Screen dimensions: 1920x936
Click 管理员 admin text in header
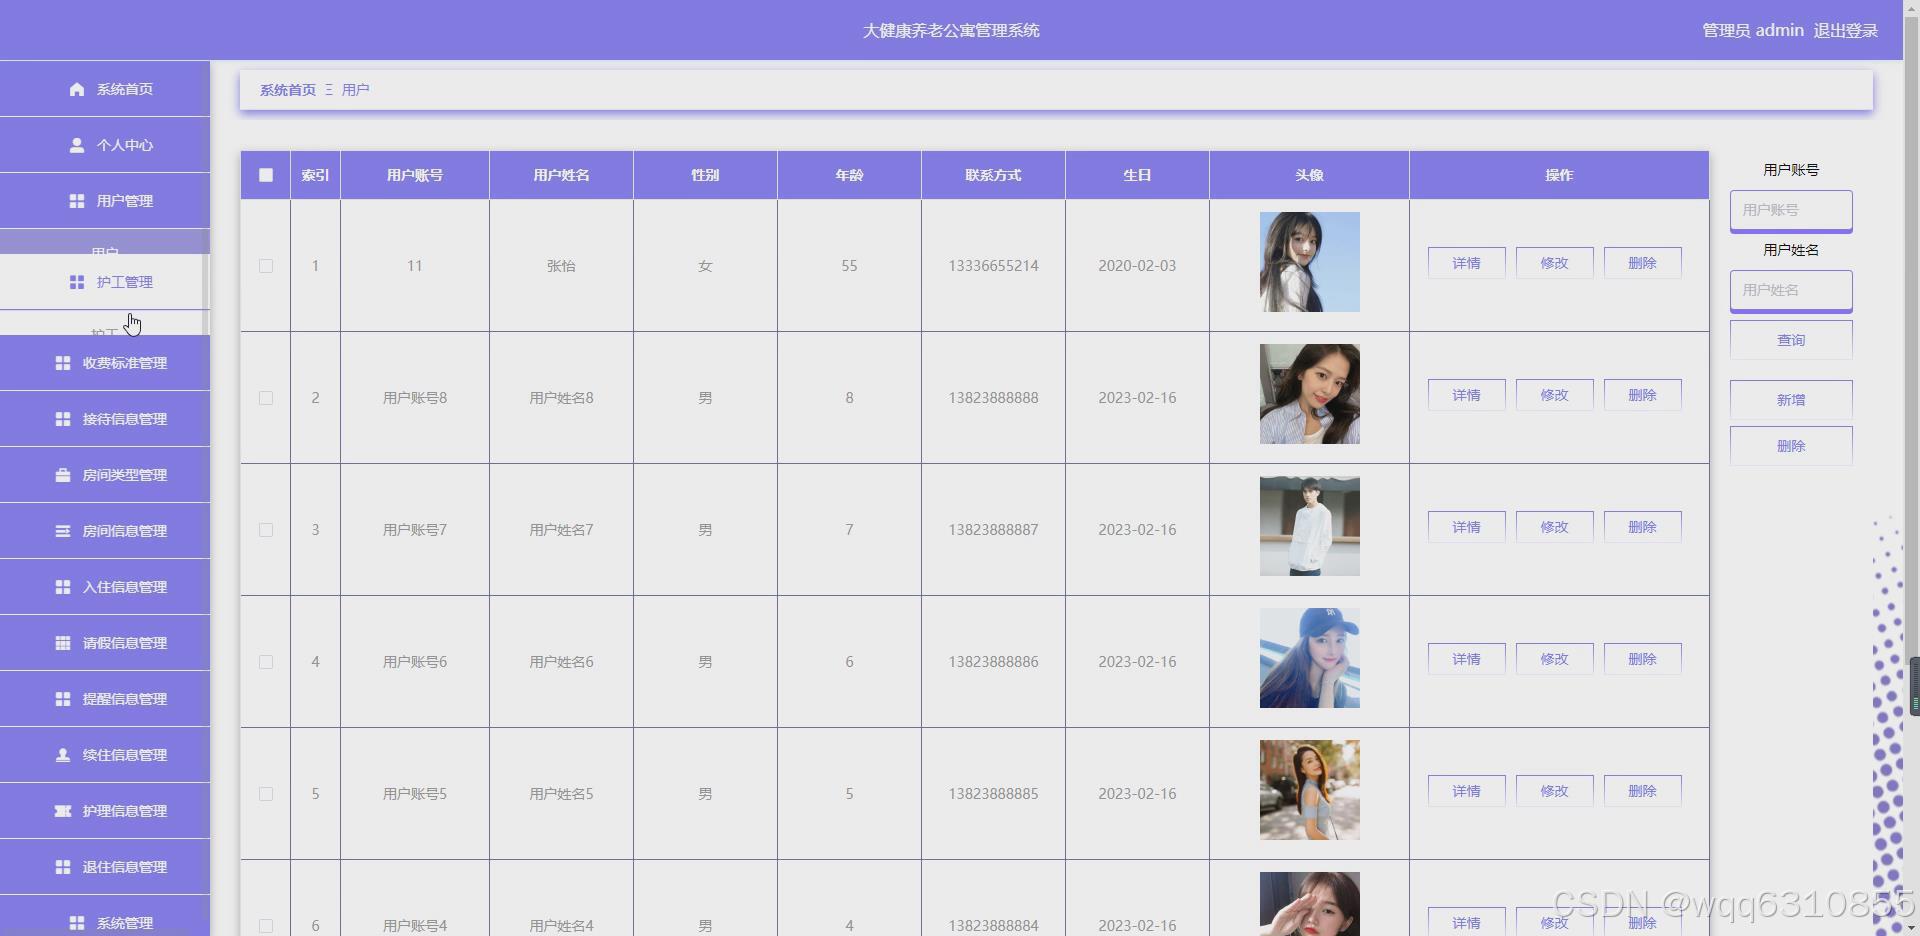tap(1753, 31)
